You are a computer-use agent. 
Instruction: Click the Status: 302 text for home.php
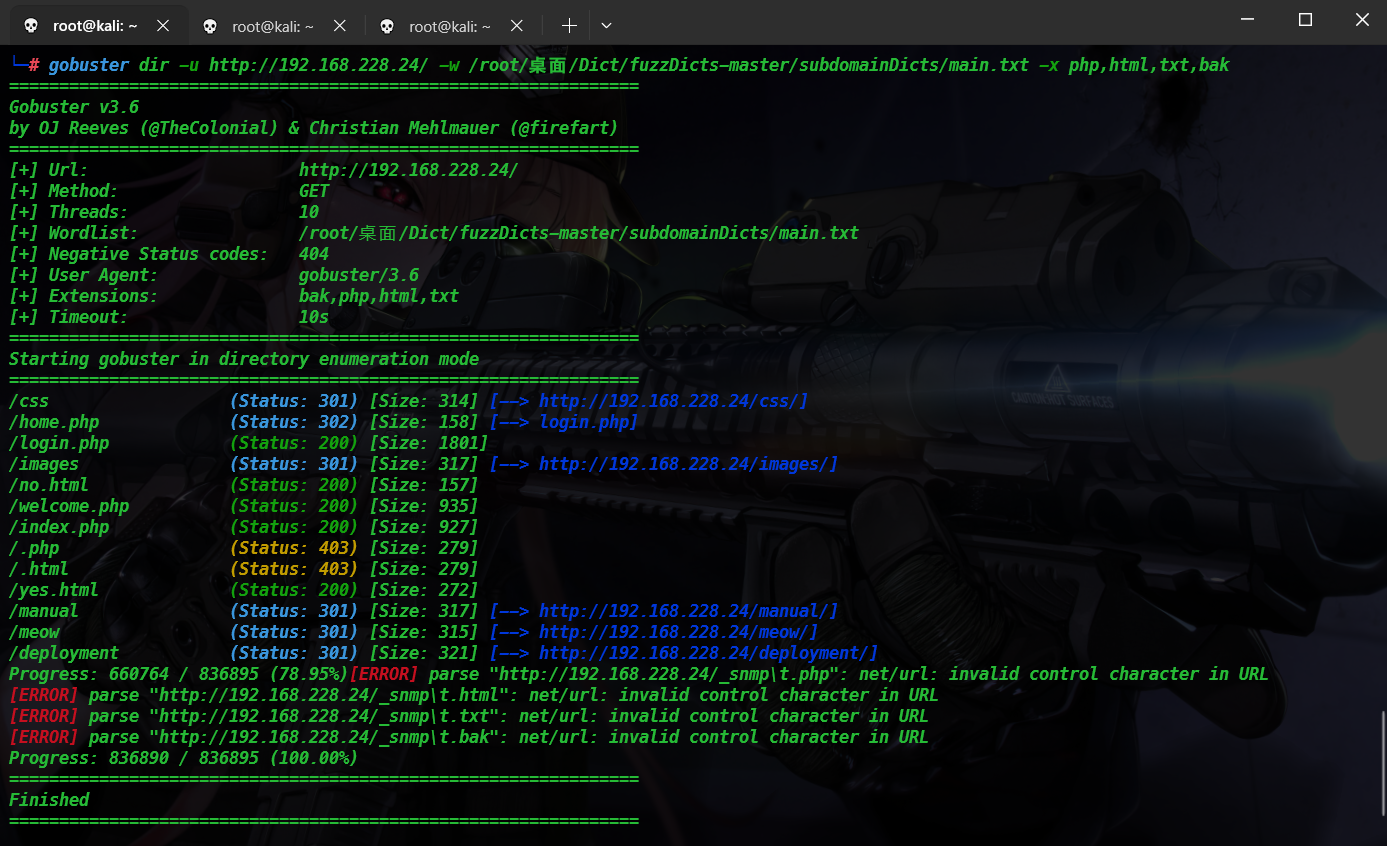[294, 422]
